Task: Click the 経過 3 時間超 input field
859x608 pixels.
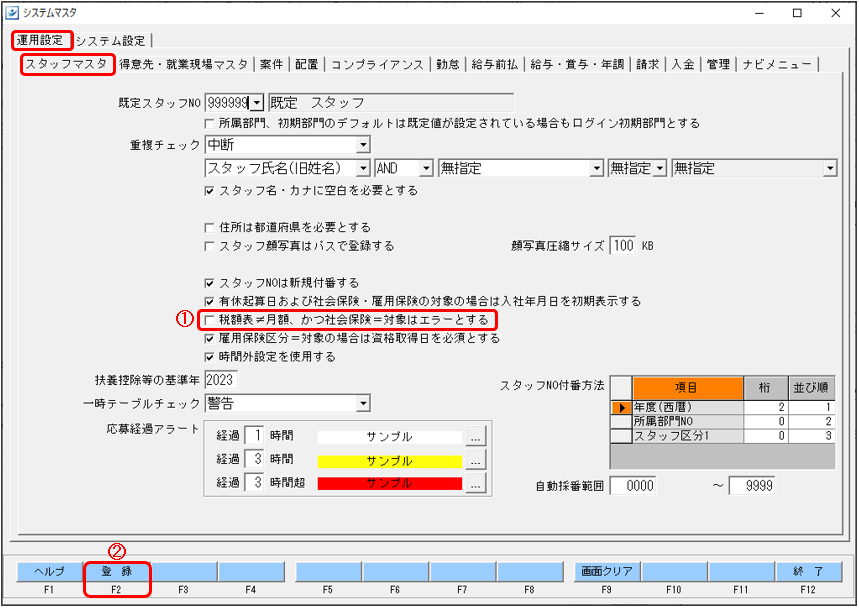Action: (x=254, y=483)
